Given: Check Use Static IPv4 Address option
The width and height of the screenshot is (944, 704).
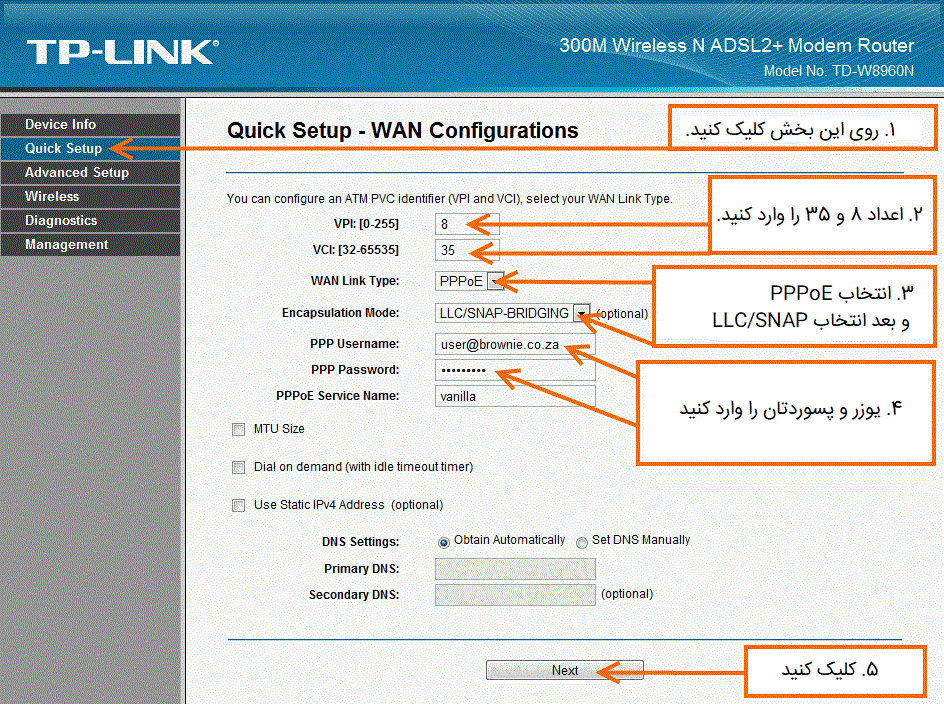Looking at the screenshot, I should (x=238, y=505).
